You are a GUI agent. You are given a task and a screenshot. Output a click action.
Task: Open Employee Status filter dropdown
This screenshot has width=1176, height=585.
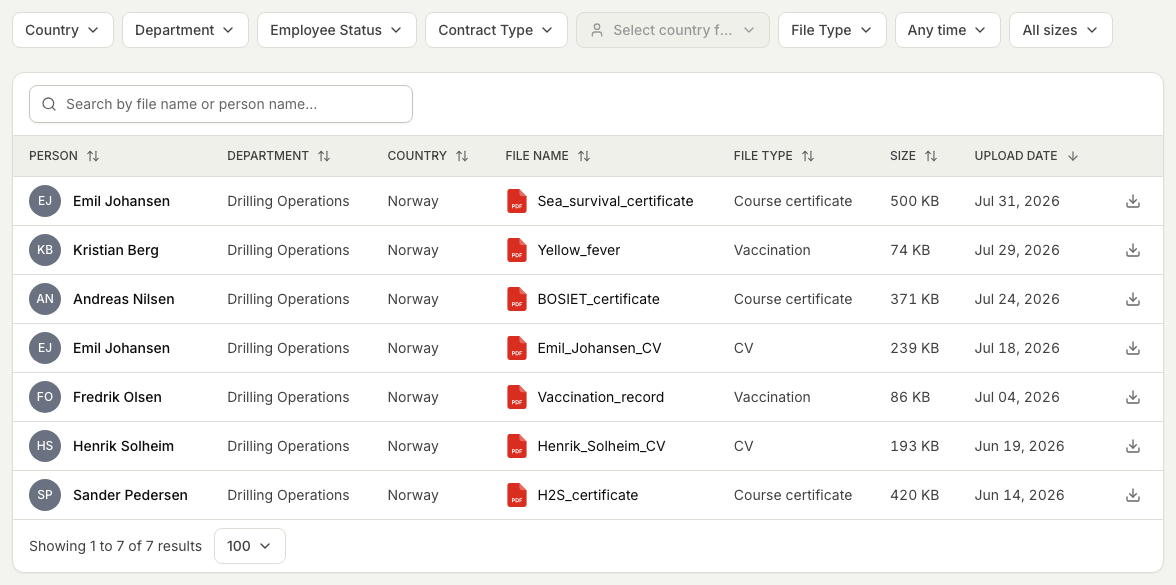click(x=337, y=30)
